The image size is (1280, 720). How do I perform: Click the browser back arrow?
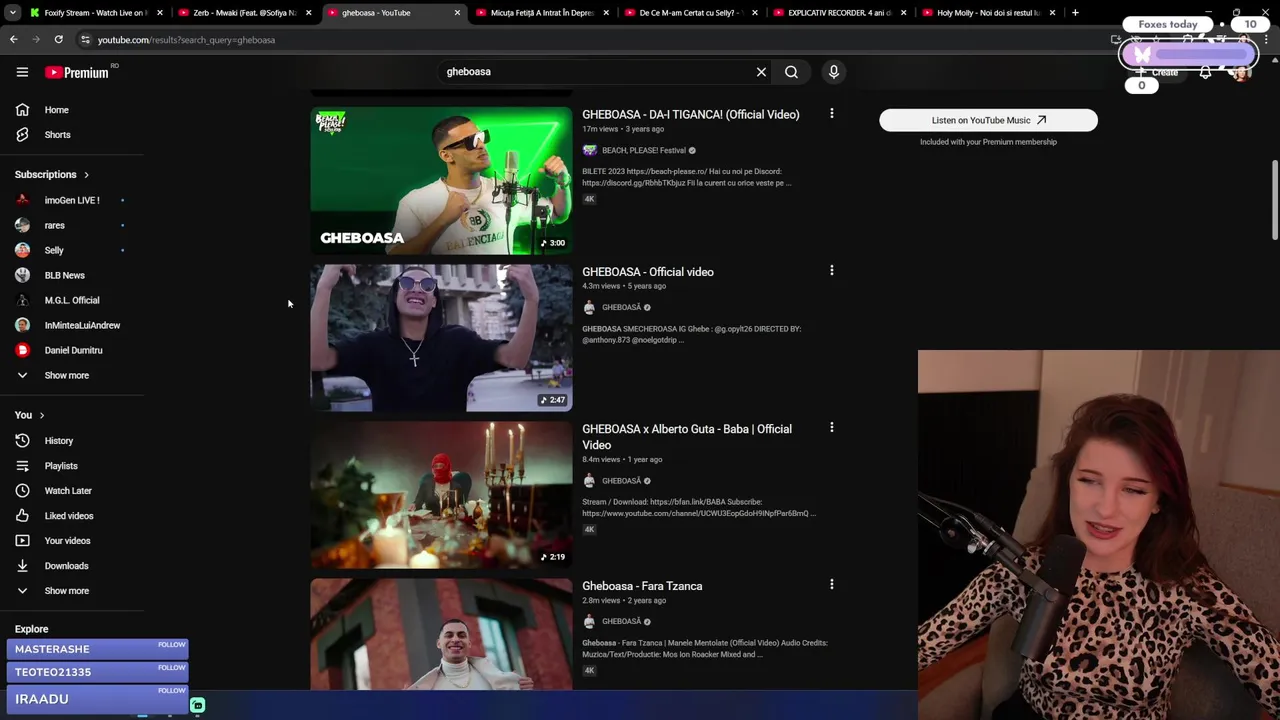[x=13, y=40]
